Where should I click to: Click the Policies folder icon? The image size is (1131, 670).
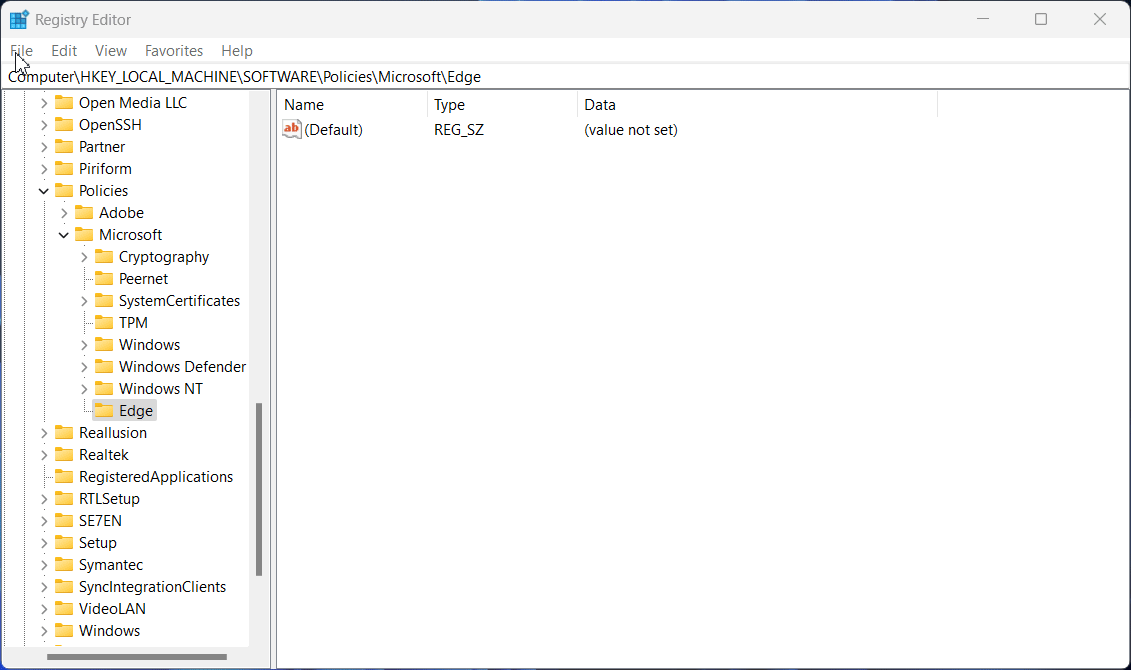point(64,190)
